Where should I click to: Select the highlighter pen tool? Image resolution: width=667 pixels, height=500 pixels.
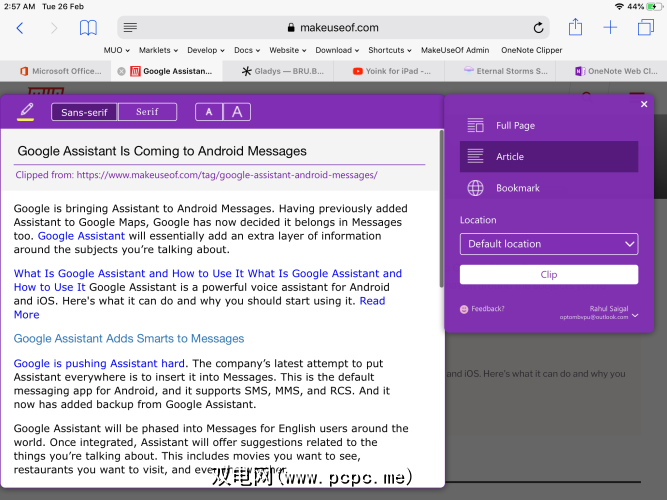click(x=26, y=111)
